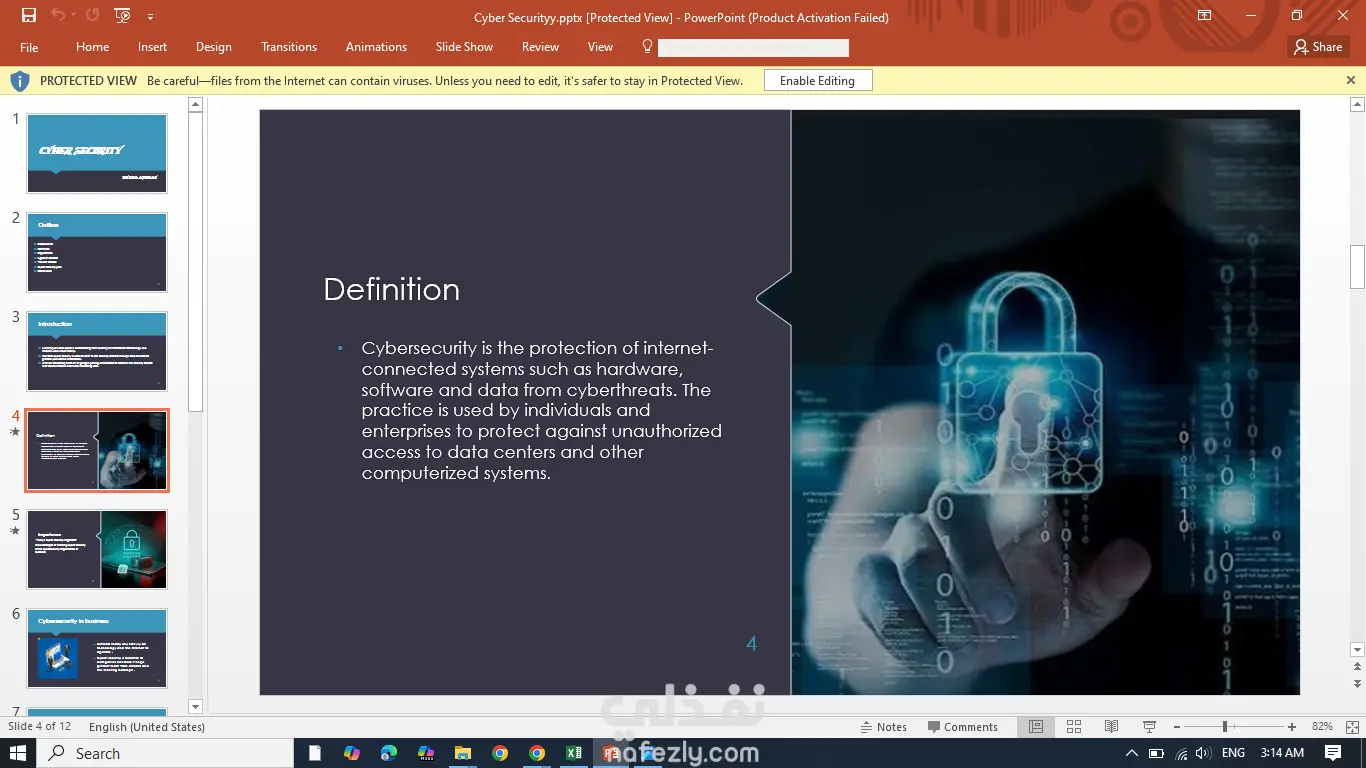
Task: Switch to the Home ribbon tab
Action: pyautogui.click(x=93, y=47)
